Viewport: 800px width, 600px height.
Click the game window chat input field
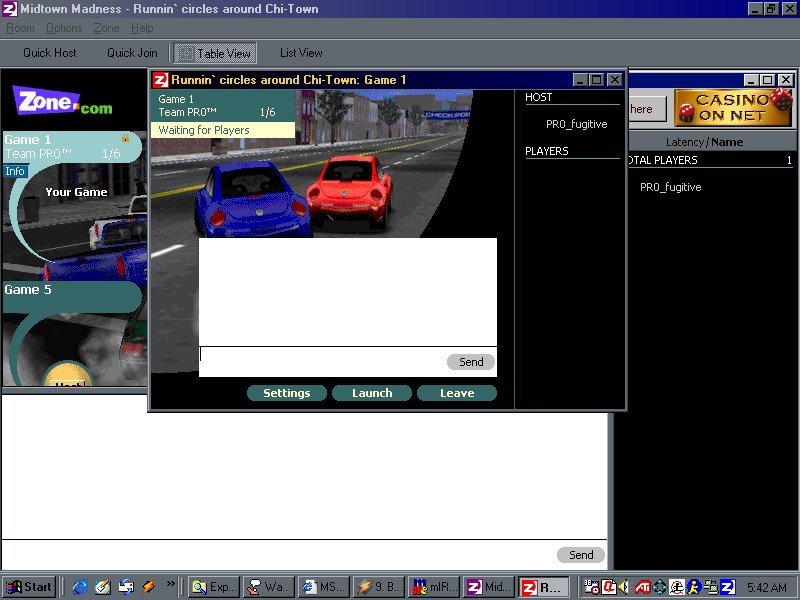tap(322, 362)
